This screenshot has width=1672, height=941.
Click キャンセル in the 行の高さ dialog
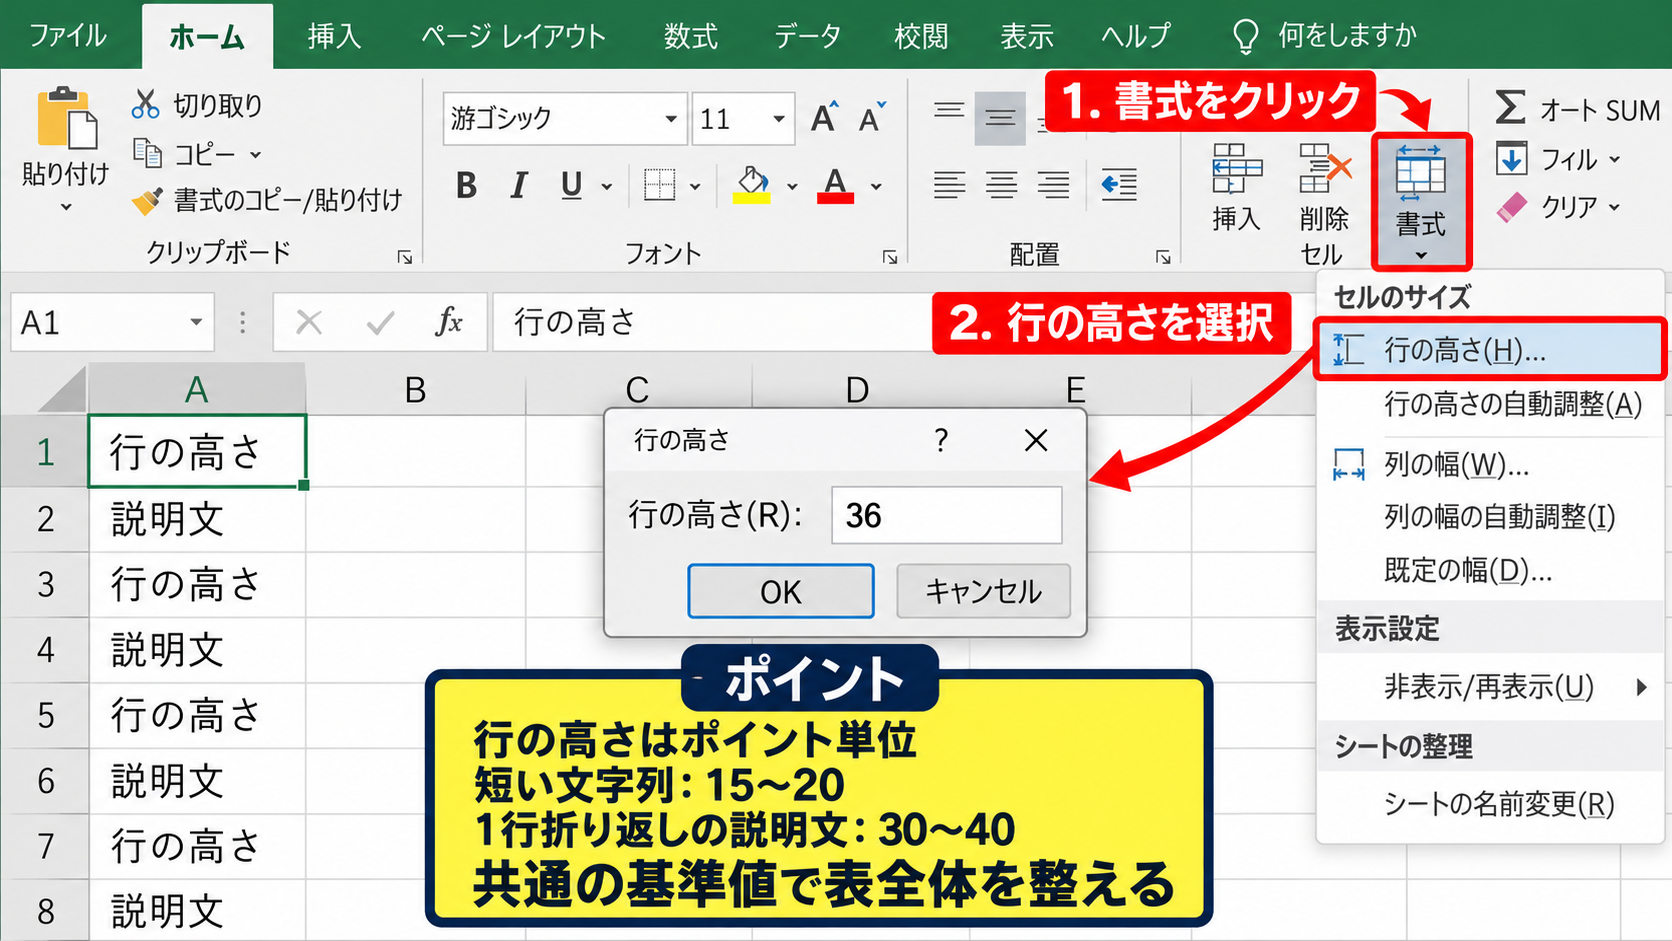pyautogui.click(x=984, y=591)
